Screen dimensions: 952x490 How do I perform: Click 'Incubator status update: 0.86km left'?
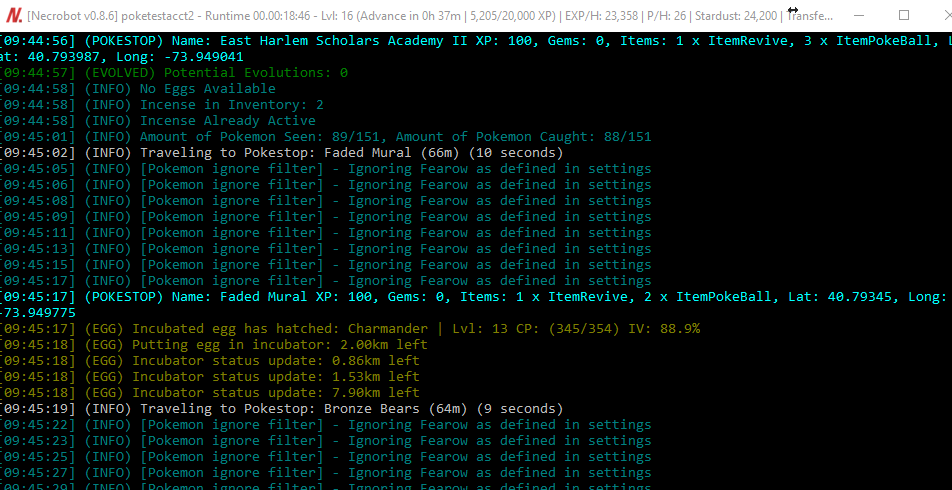210,361
